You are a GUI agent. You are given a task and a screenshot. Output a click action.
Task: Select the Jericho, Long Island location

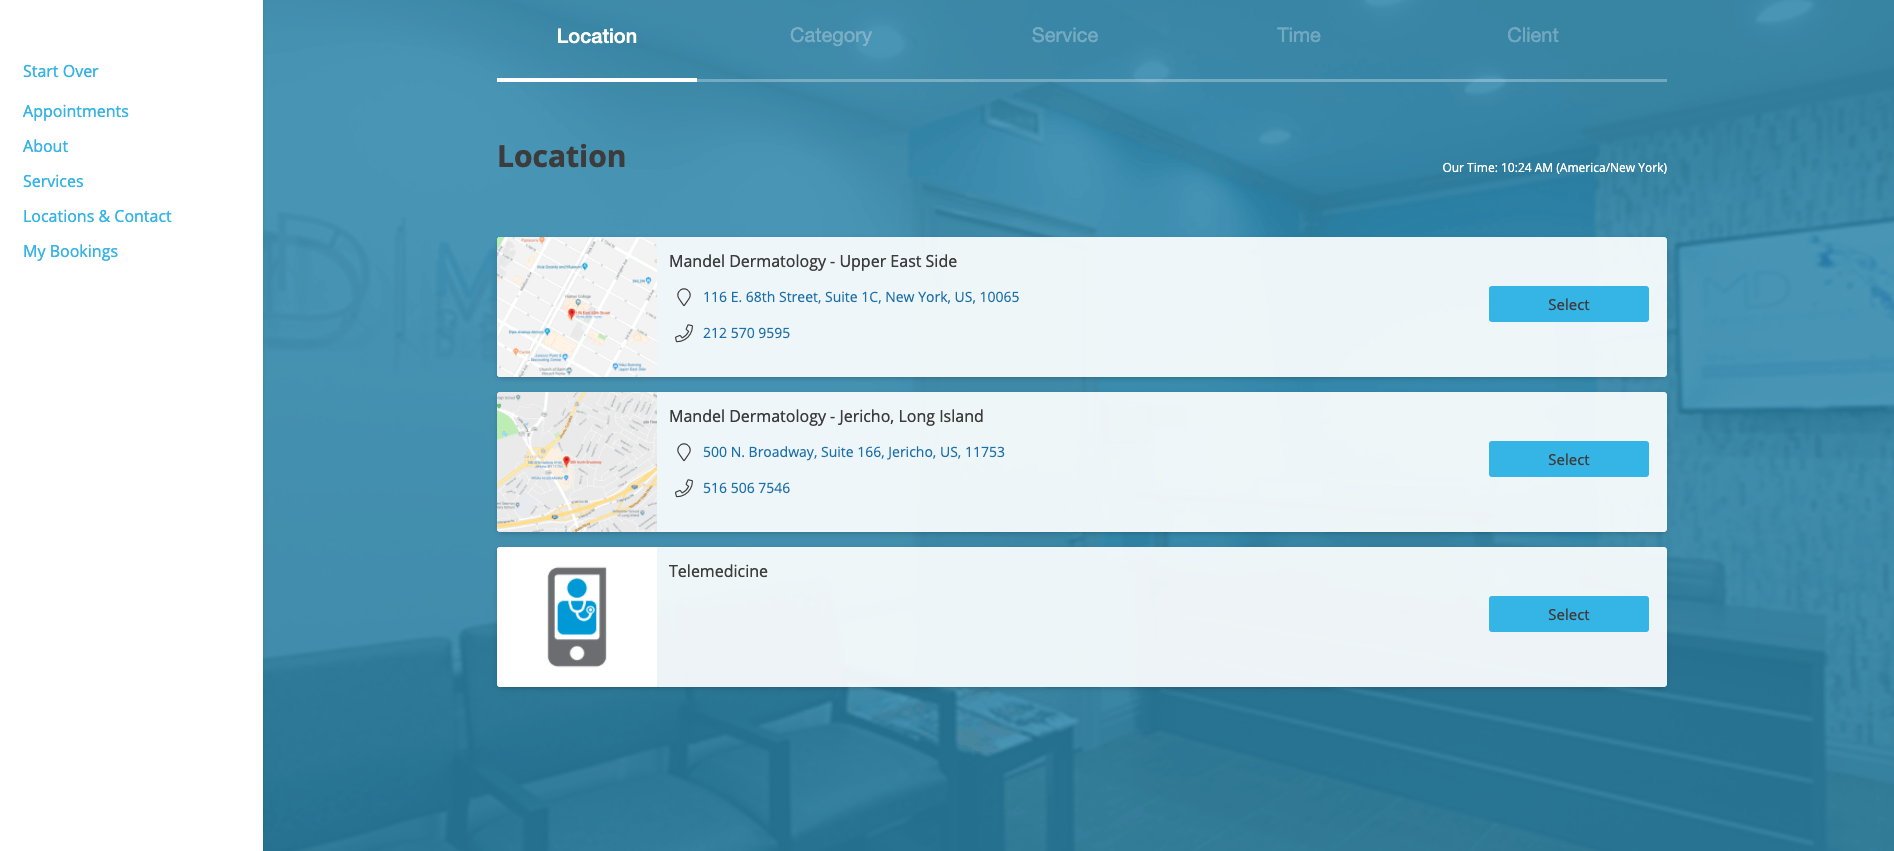point(1568,459)
